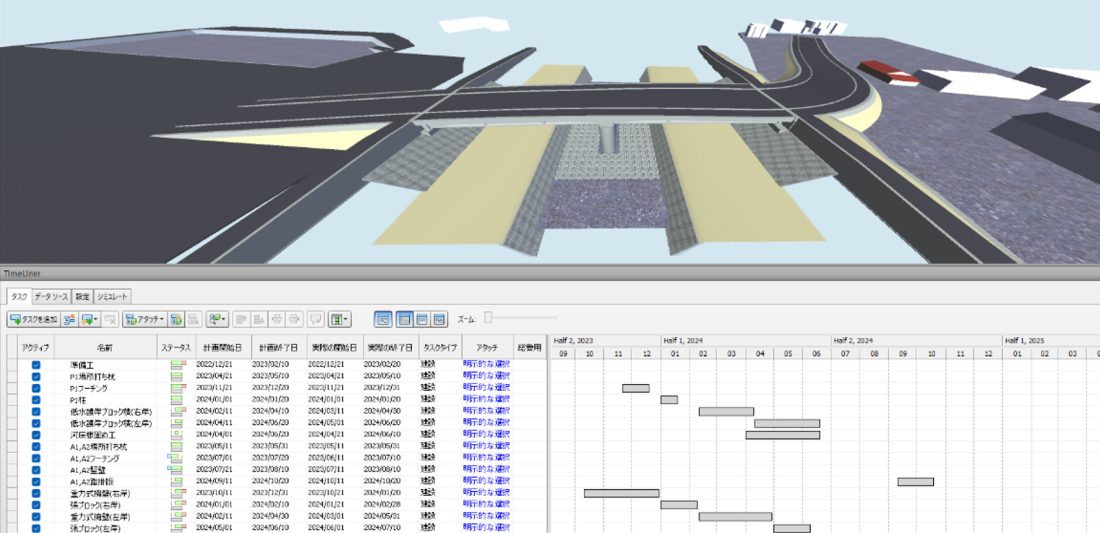Click the insert task tree icon beside Add Task
Viewport: 1100px width, 533px height.
(70, 319)
